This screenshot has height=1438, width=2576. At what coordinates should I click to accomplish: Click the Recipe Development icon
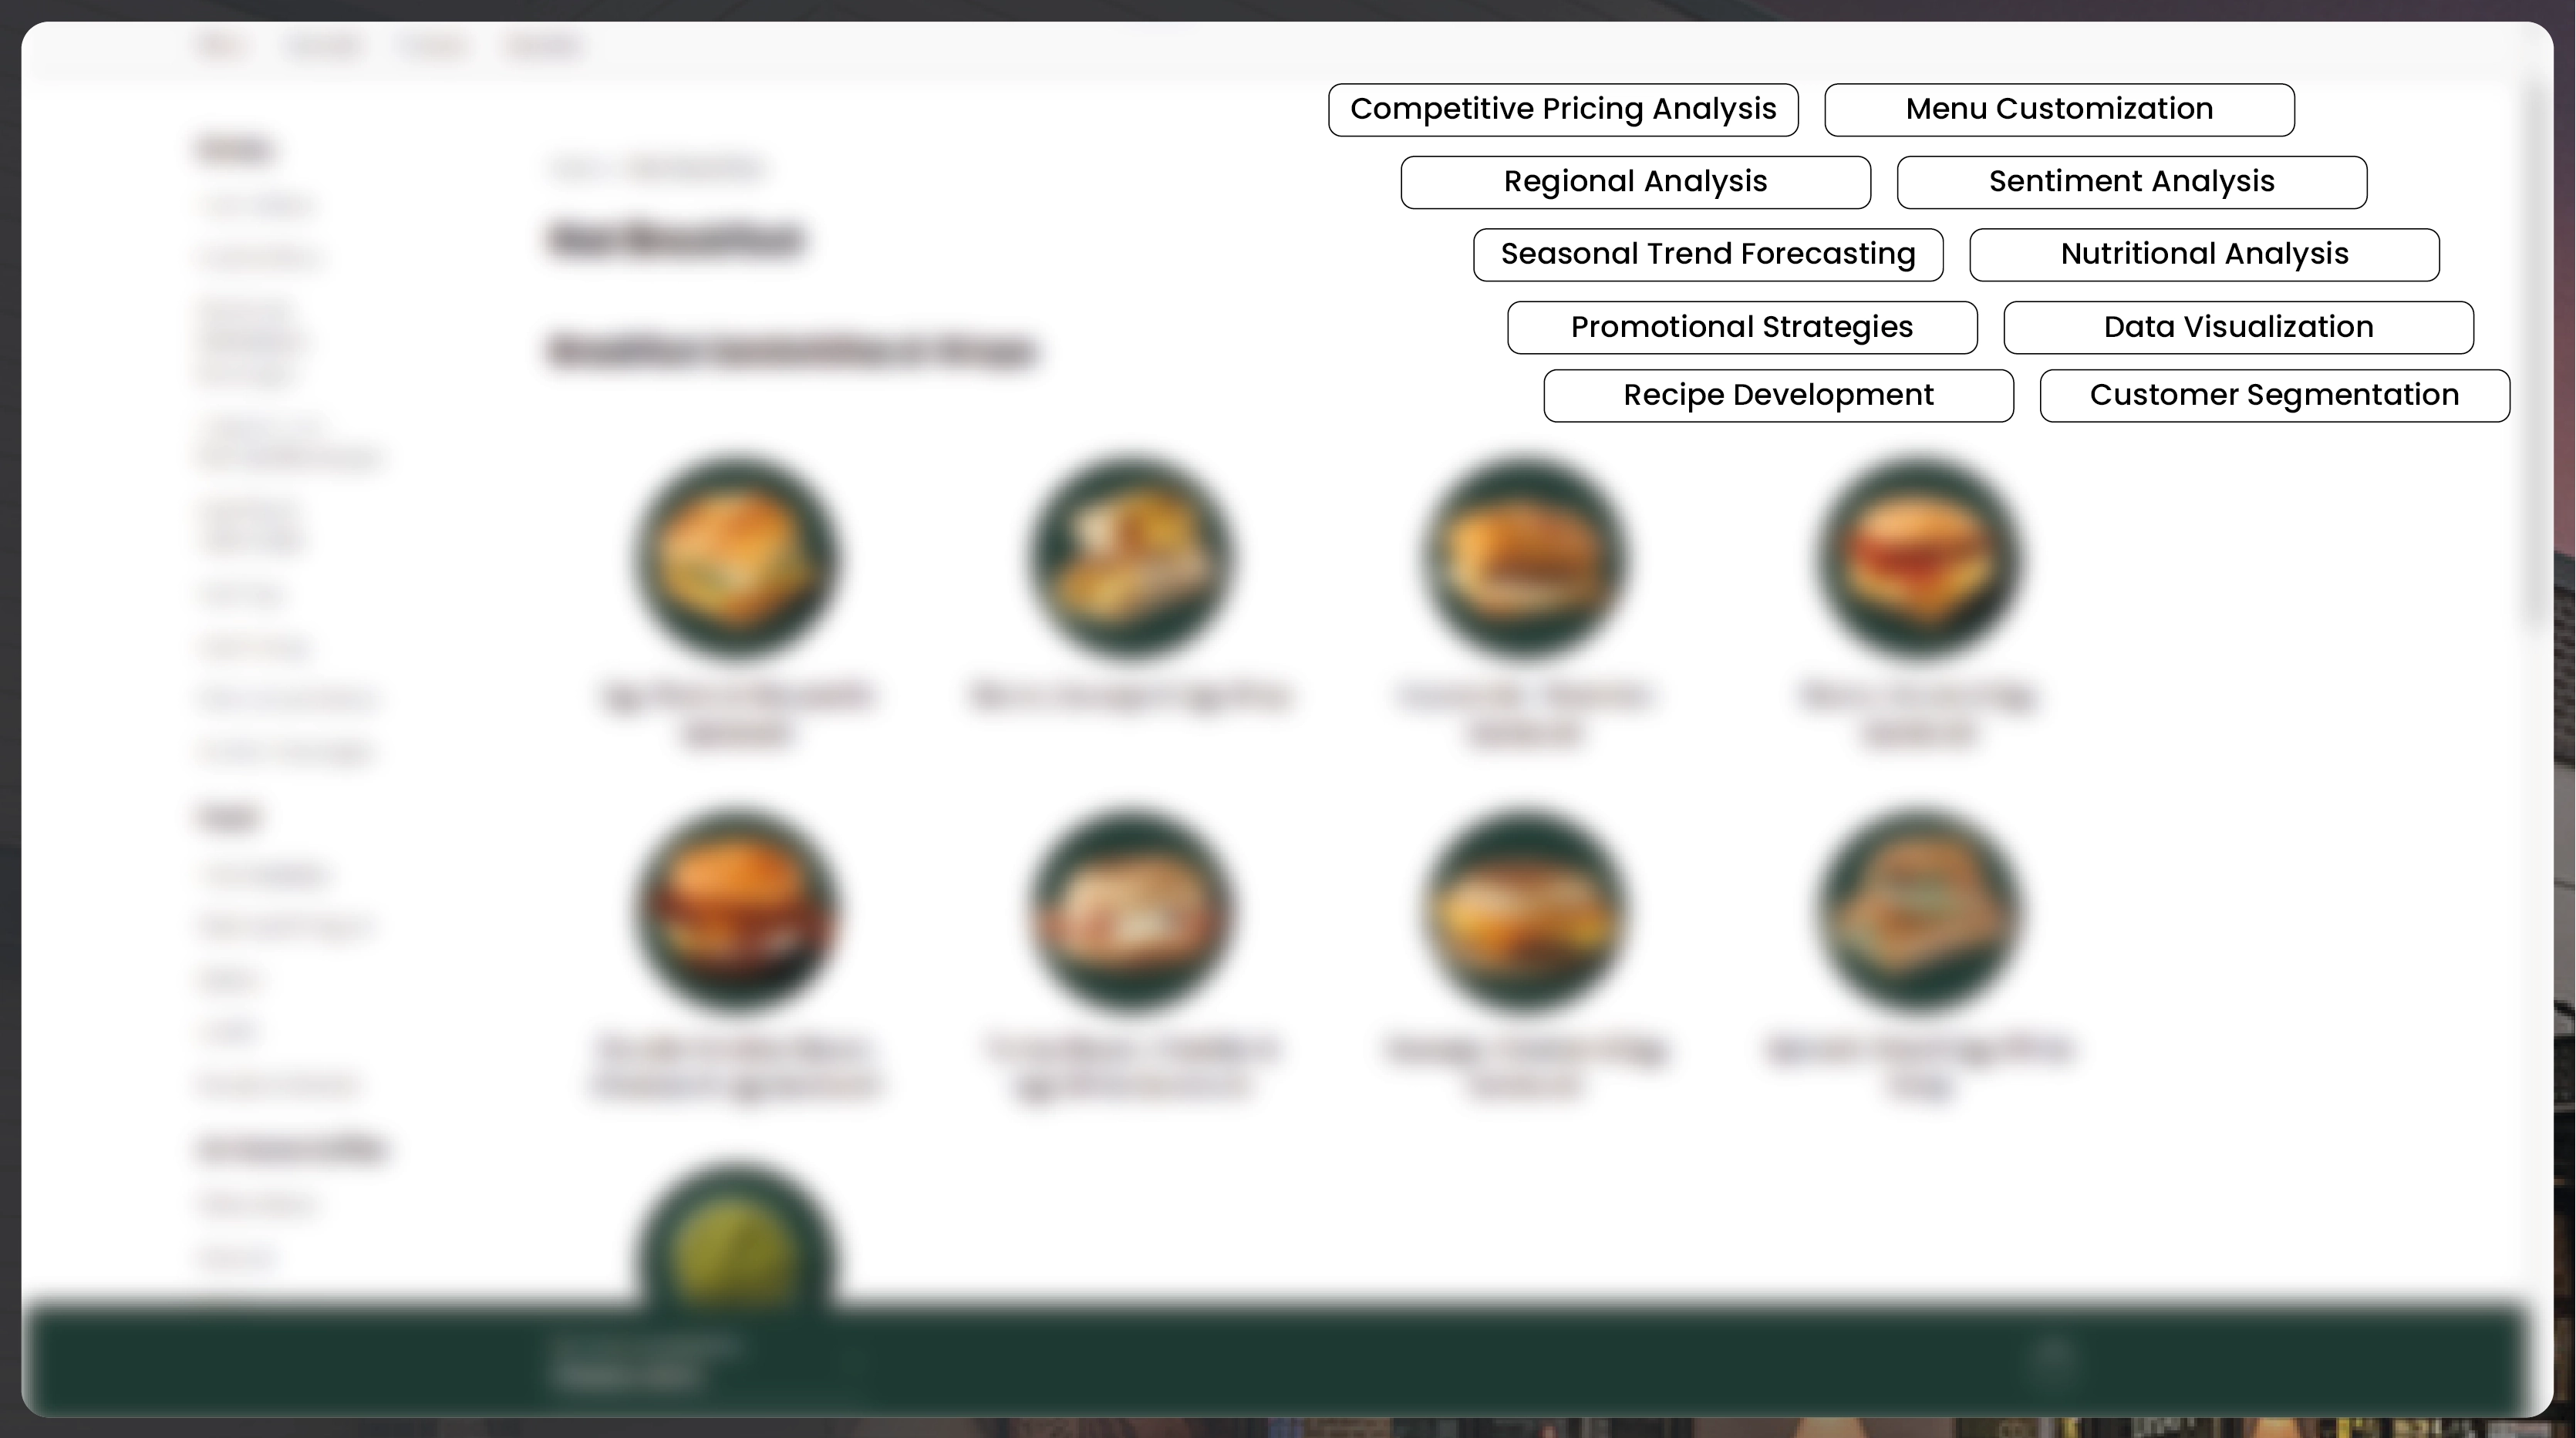pos(1778,392)
